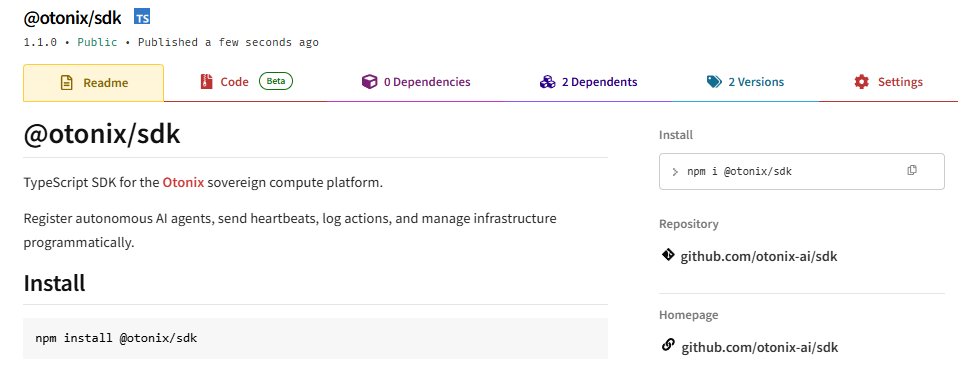
Task: Select the 'npm i @otonix/sdk' install box text
Action: tap(739, 171)
